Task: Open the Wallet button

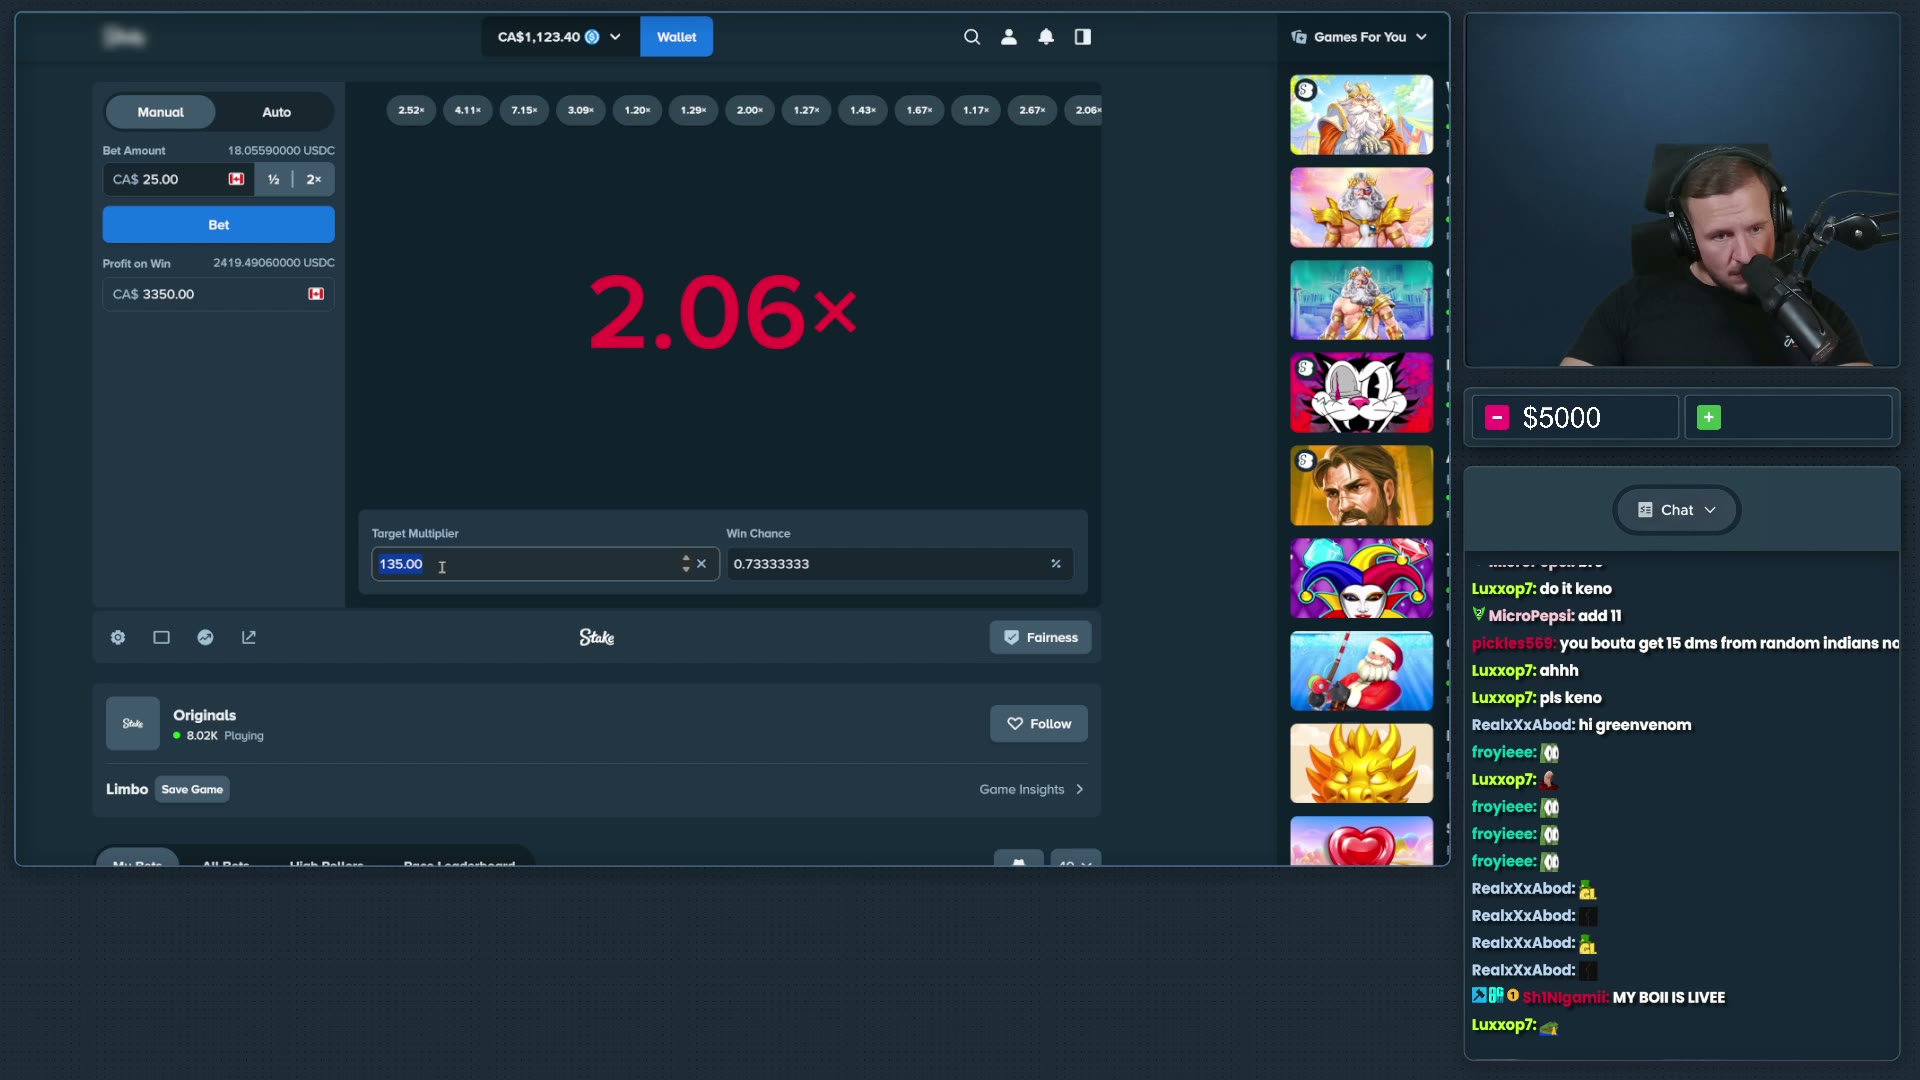Action: (676, 37)
